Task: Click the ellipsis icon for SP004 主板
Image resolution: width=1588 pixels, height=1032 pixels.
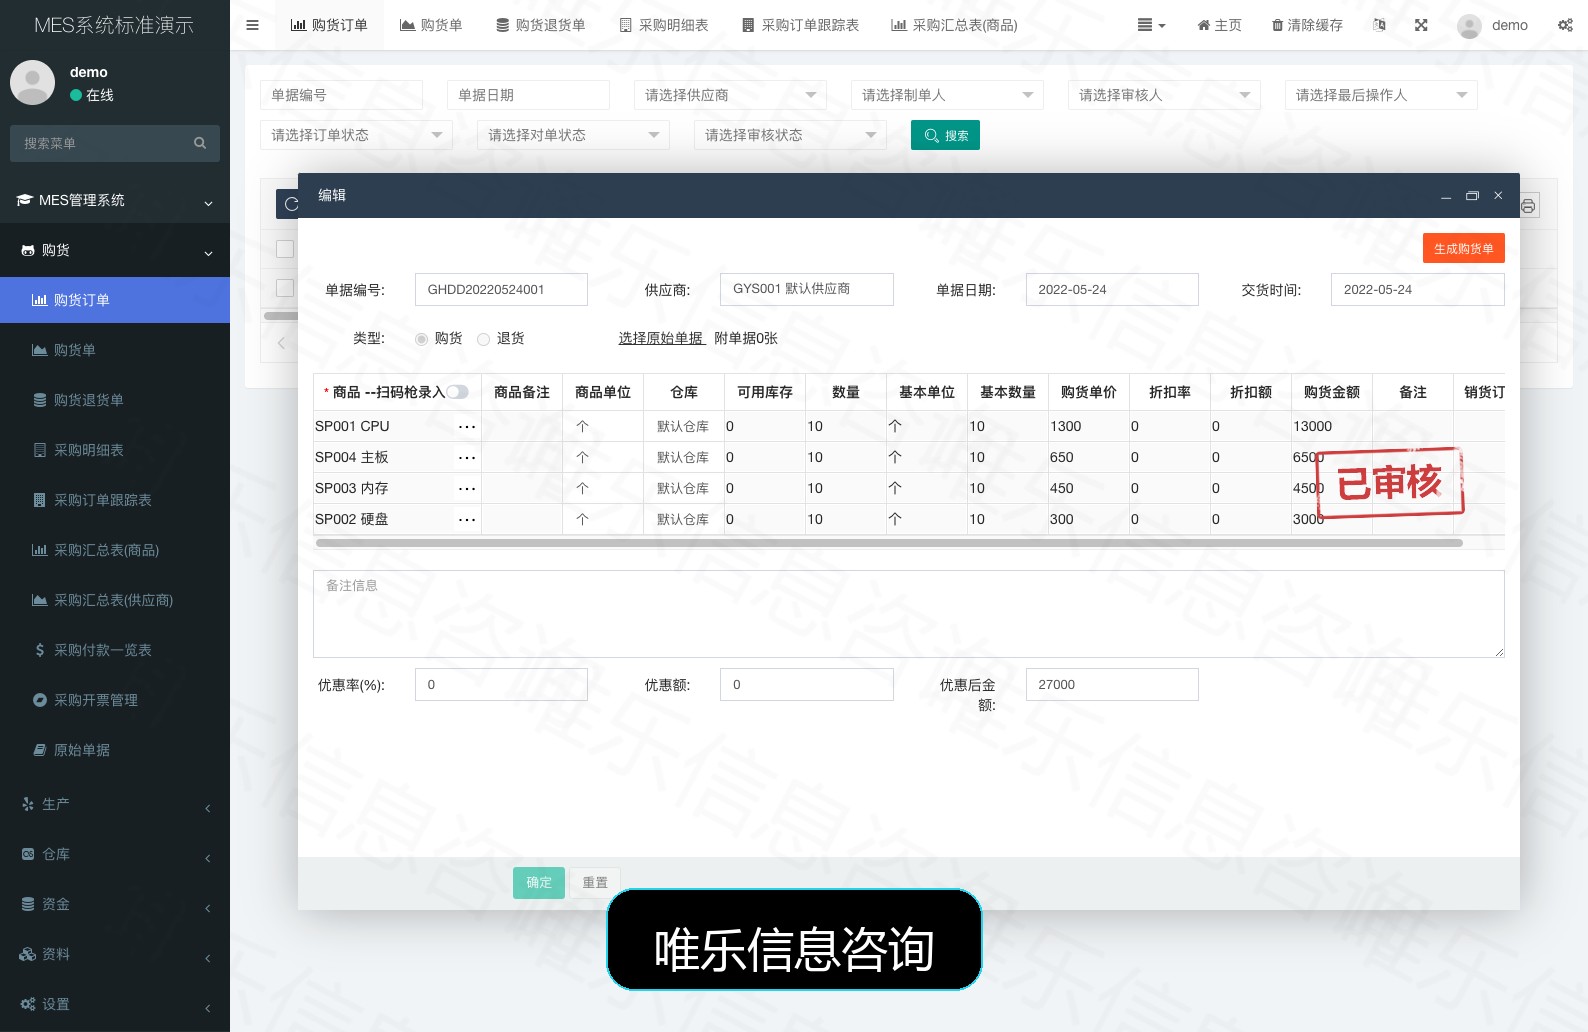Action: click(467, 458)
